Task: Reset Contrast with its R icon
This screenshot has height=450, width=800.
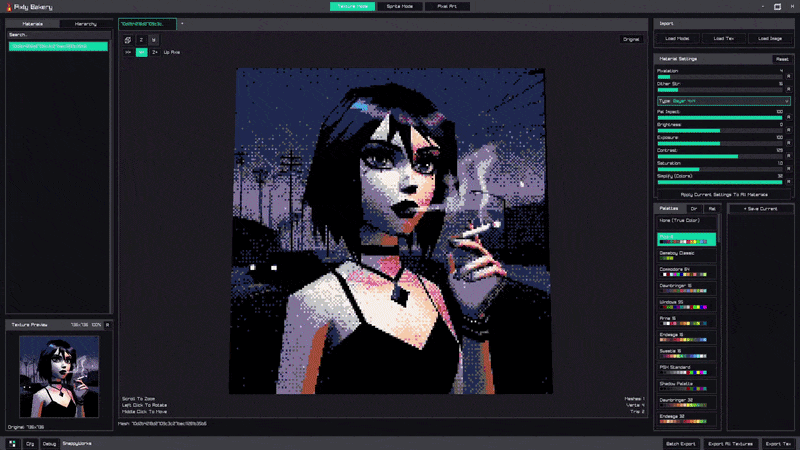Action: point(788,155)
